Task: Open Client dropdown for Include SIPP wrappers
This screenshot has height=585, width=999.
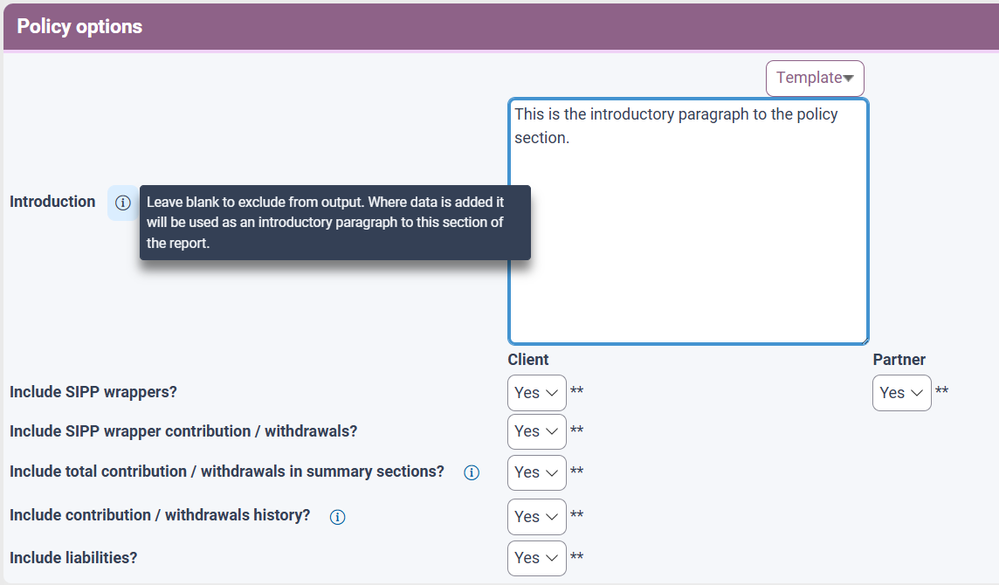Action: (x=536, y=393)
